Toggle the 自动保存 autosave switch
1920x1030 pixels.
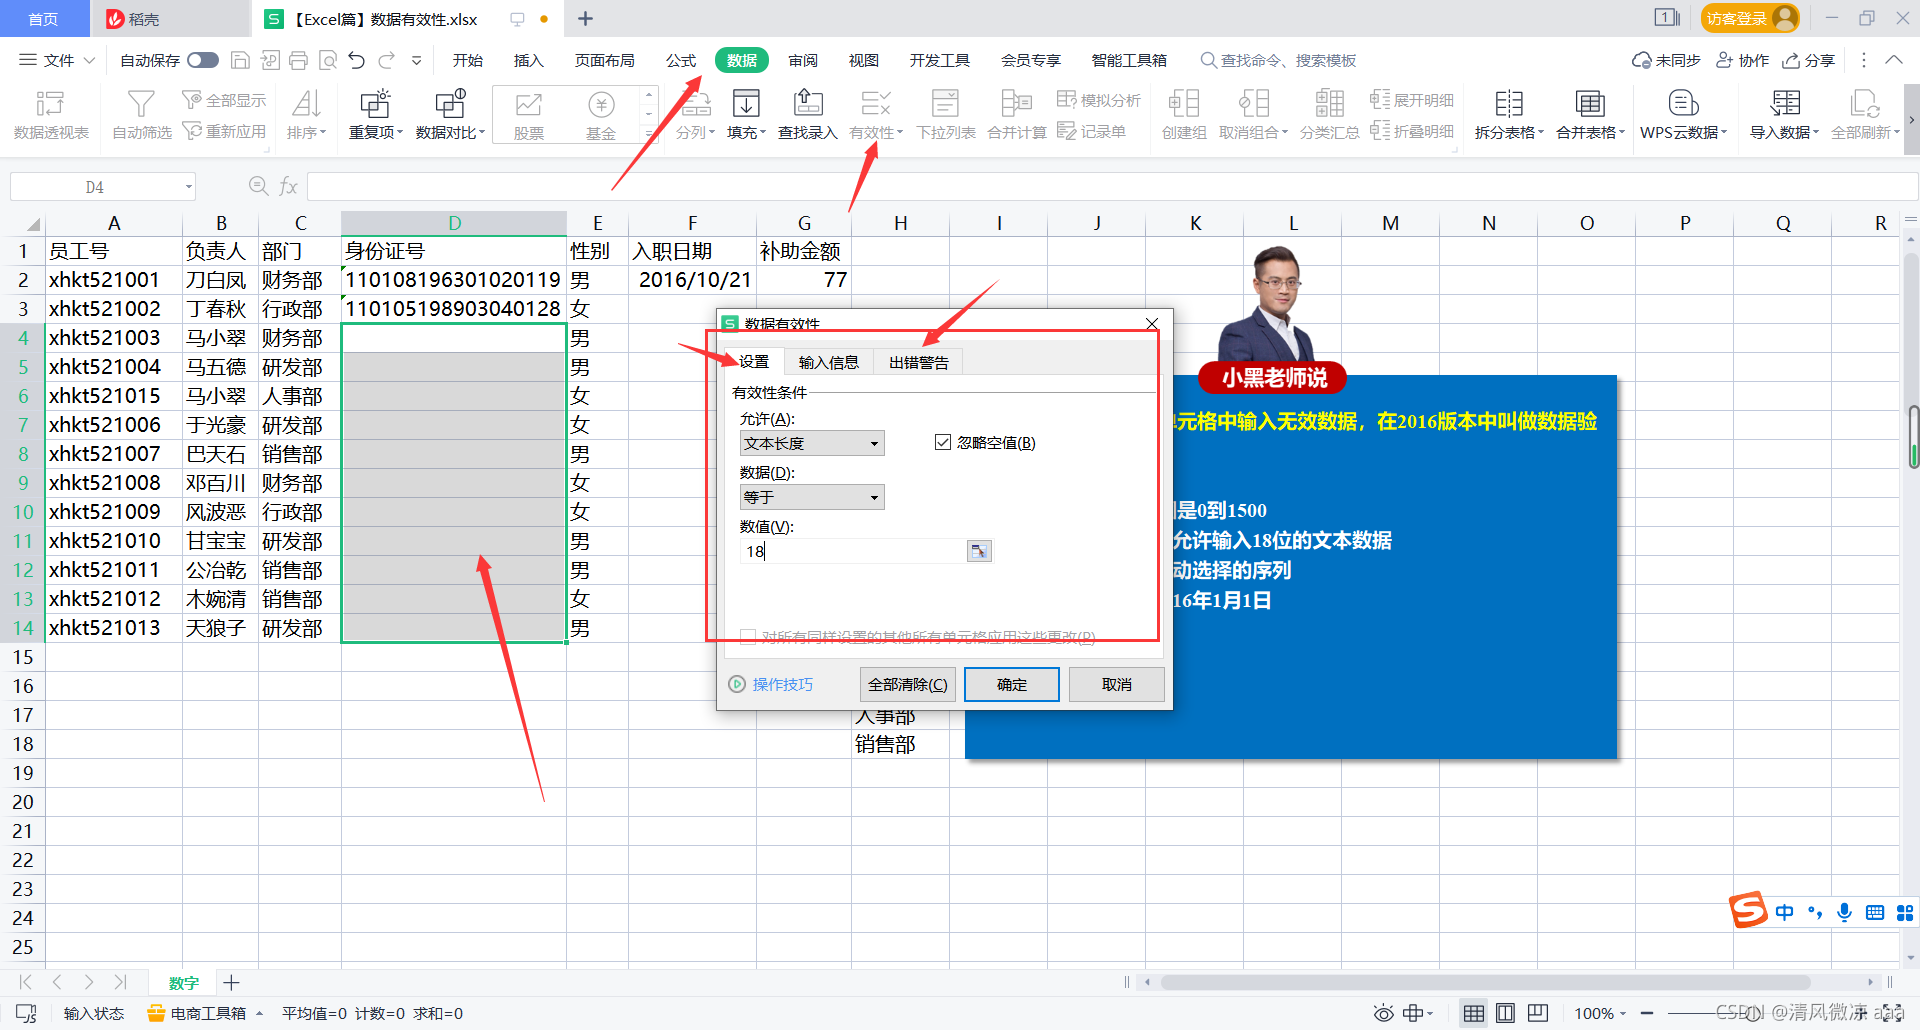(x=202, y=59)
